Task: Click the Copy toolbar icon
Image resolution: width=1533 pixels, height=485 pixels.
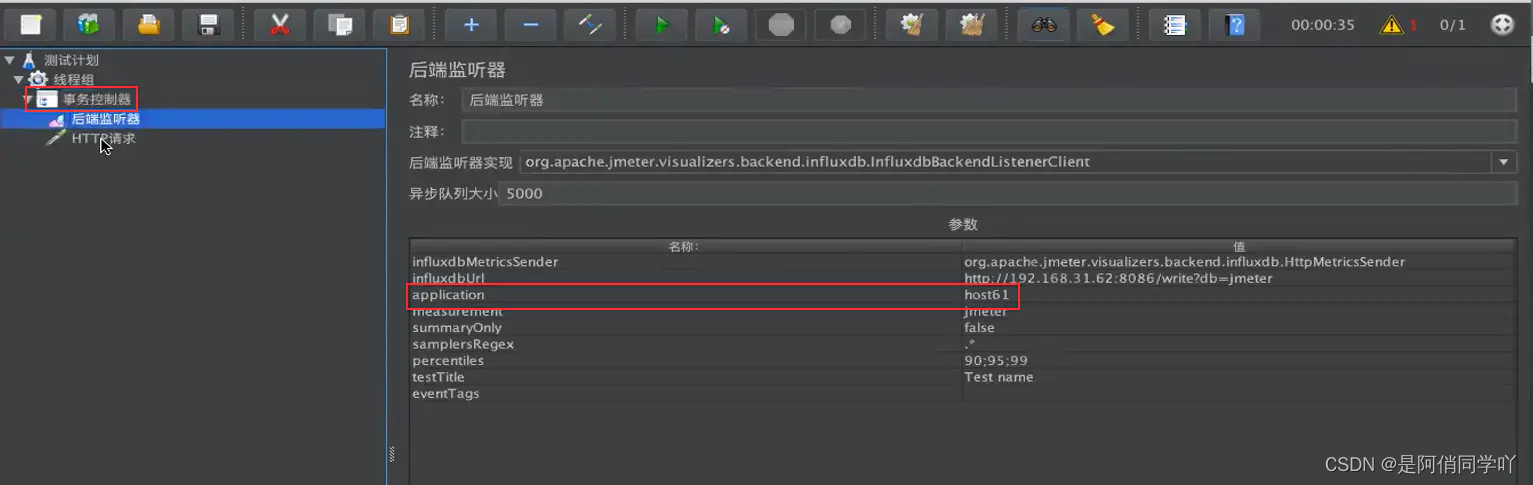Action: (x=339, y=24)
